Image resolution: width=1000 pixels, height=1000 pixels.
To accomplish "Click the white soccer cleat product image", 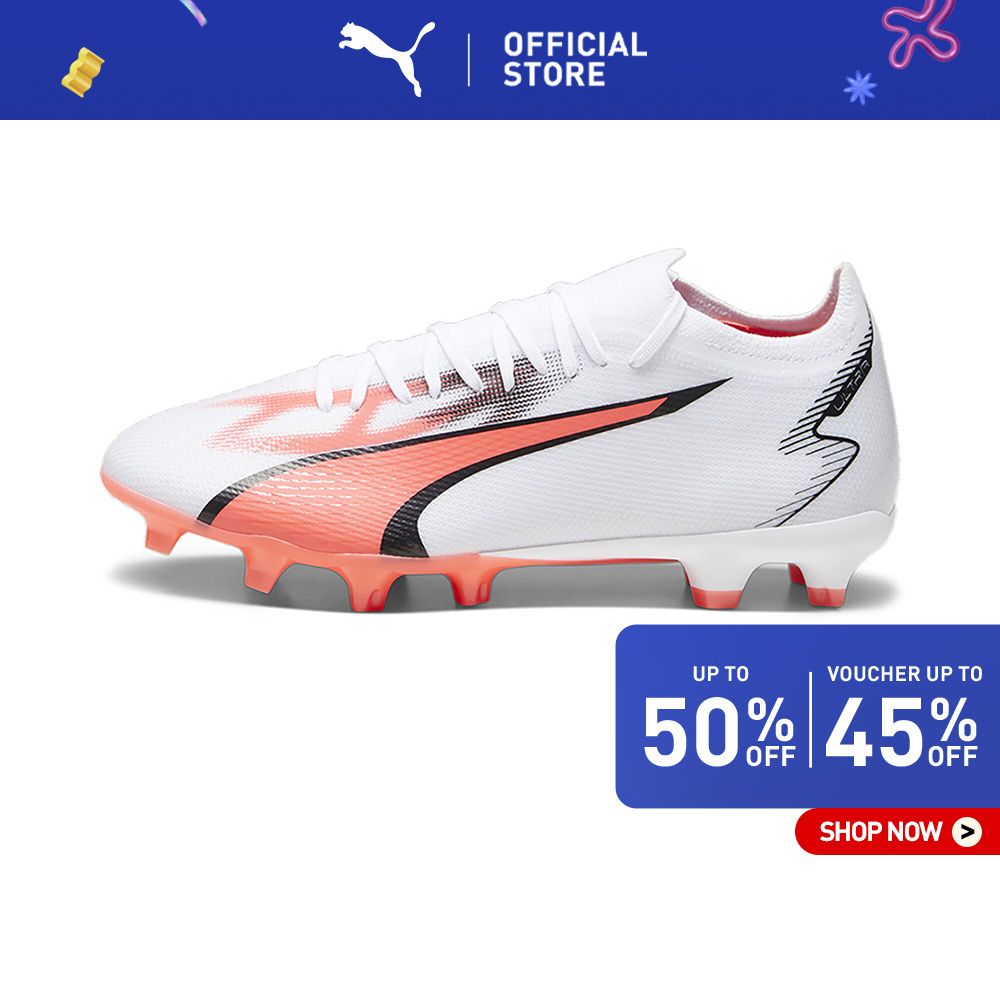I will pos(500,430).
